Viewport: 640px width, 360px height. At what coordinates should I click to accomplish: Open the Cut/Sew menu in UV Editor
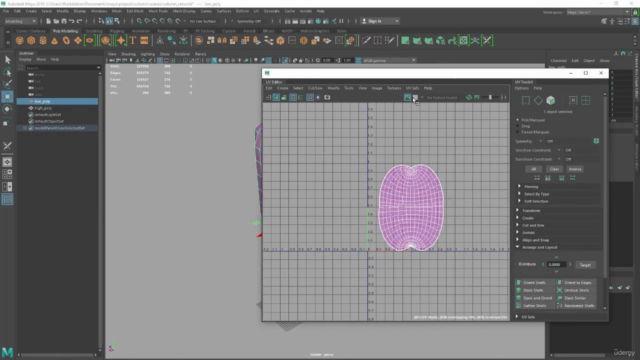(315, 88)
